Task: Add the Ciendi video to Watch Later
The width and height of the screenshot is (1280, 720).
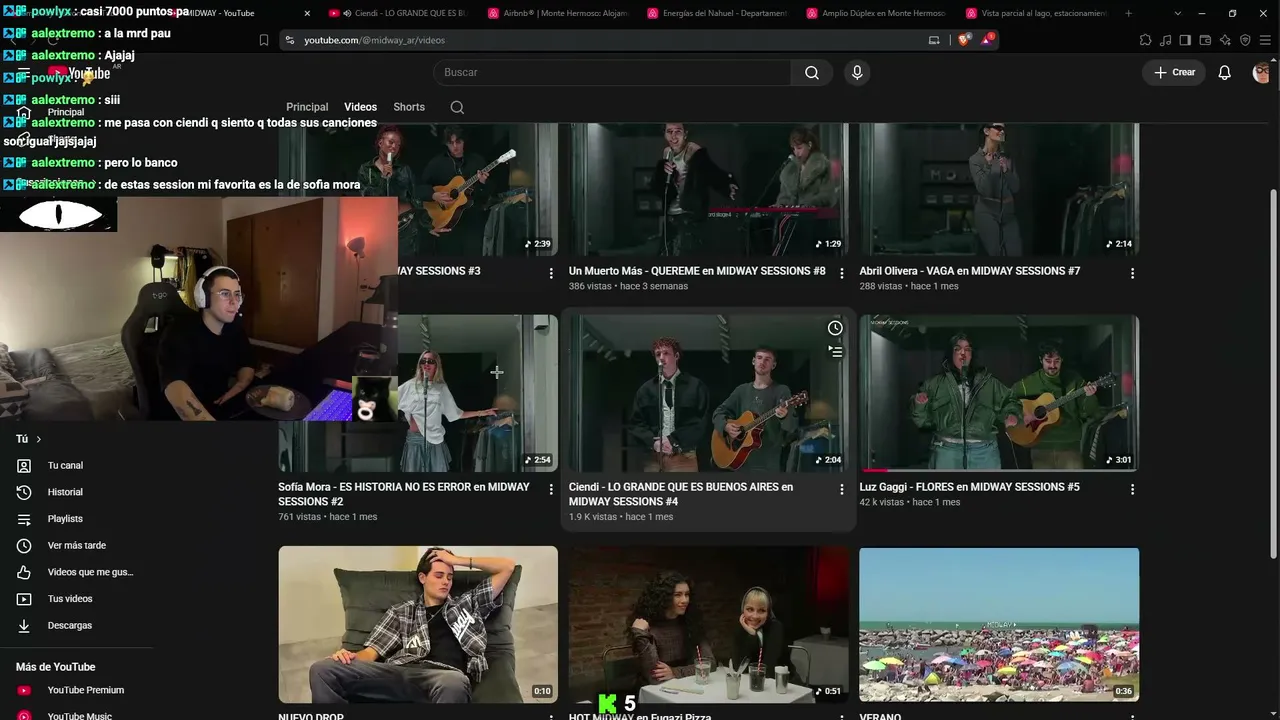Action: click(835, 328)
